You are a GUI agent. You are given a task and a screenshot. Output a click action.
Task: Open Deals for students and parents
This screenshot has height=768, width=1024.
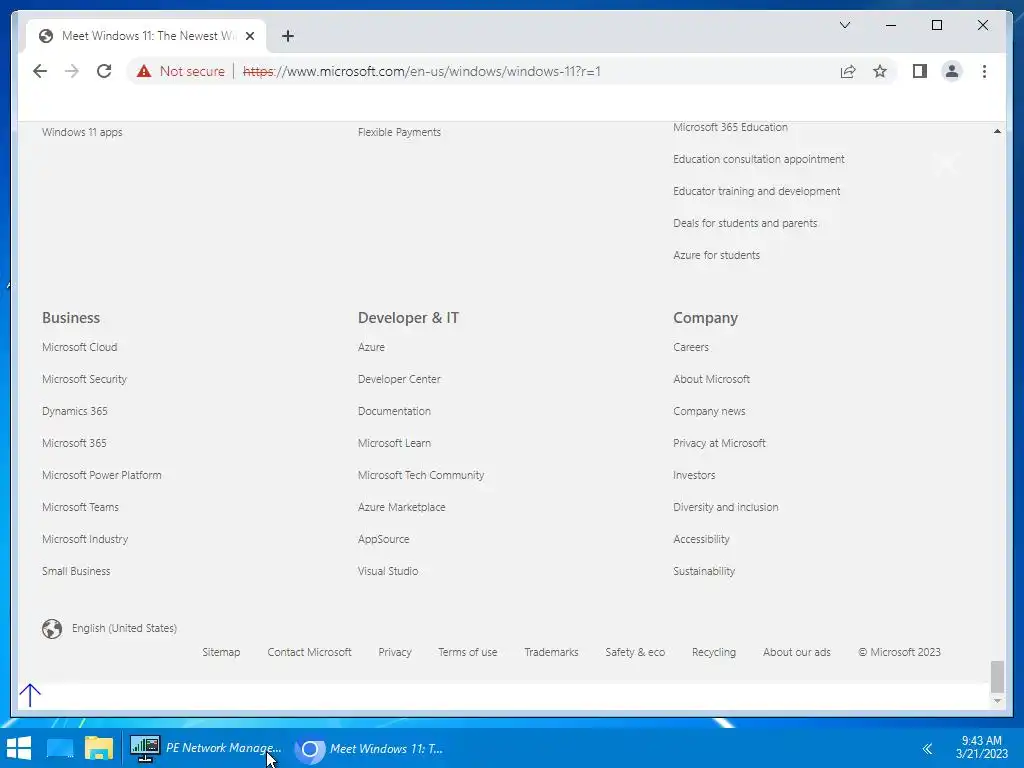(745, 223)
